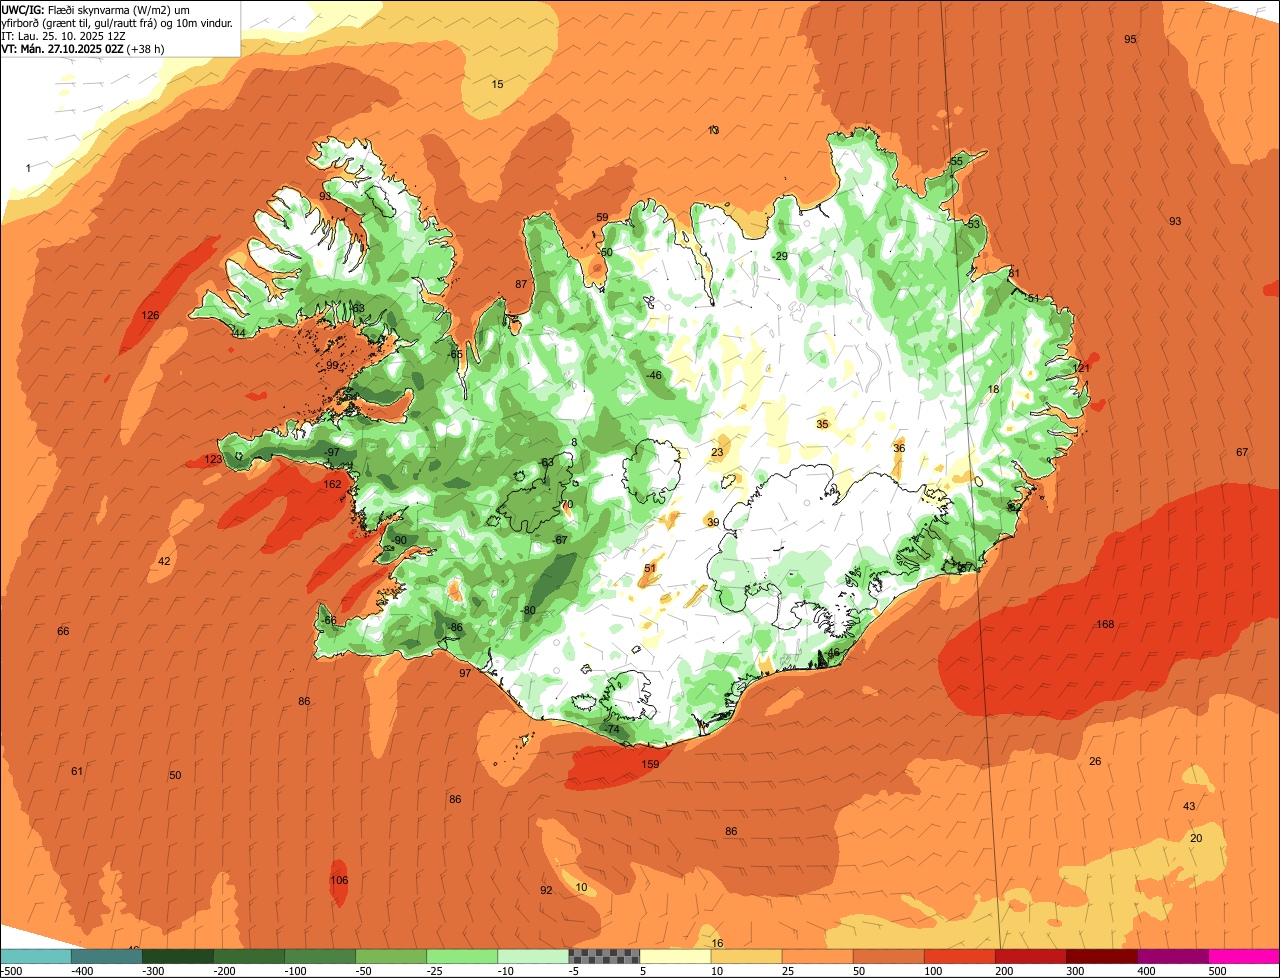This screenshot has width=1280, height=978.
Task: Pick the legend swatch between -300 and -200
Action: click(178, 956)
